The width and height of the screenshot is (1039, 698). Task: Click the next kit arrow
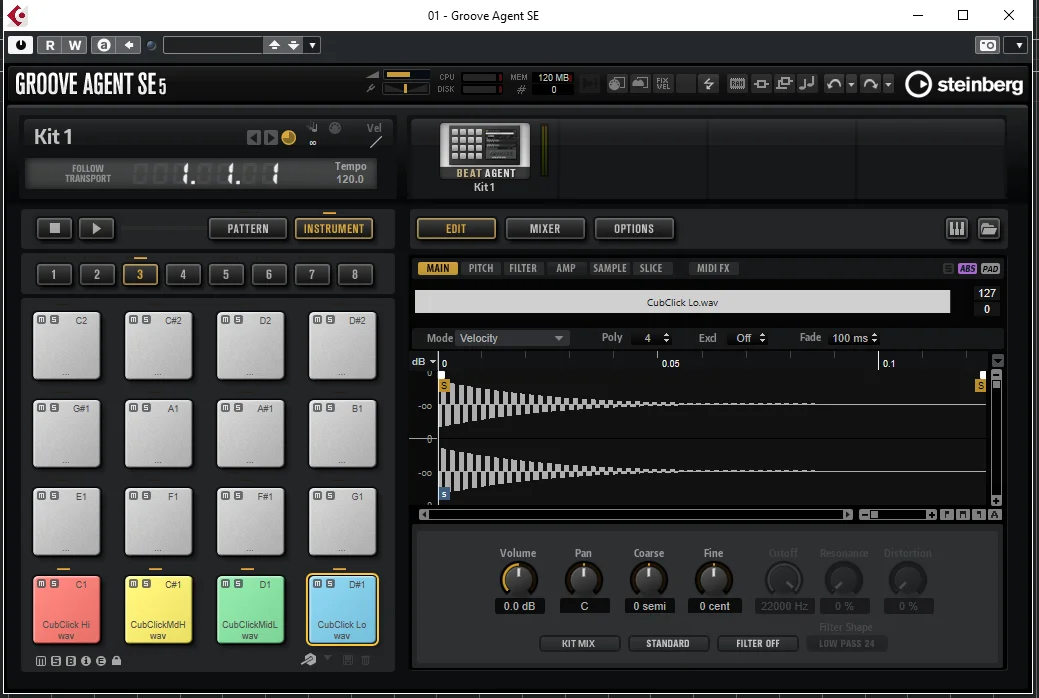click(270, 137)
